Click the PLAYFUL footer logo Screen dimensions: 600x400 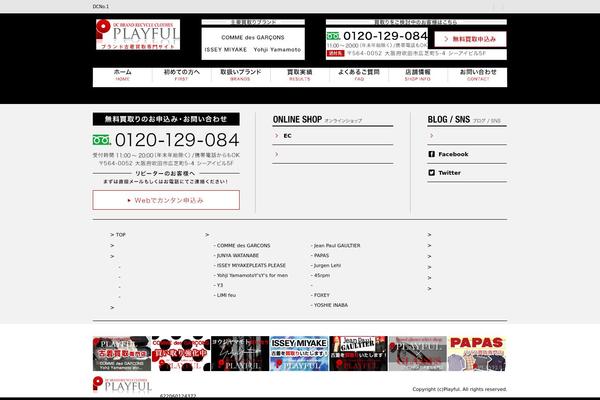[122, 385]
